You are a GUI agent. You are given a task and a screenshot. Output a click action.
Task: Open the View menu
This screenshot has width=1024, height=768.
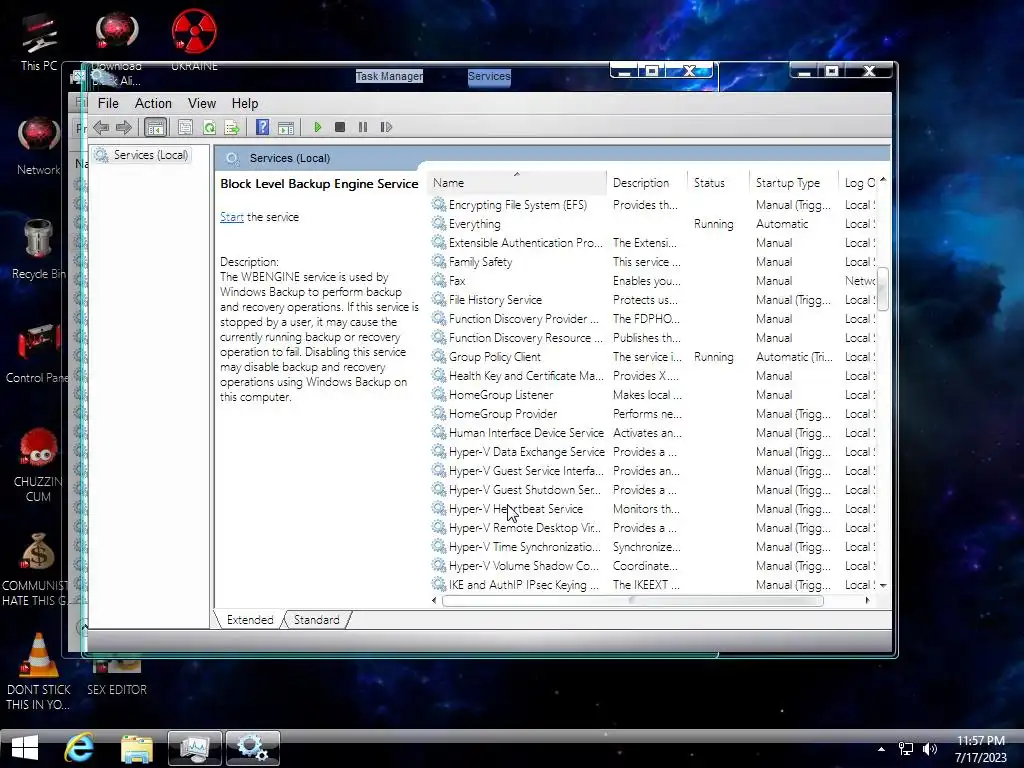click(x=202, y=103)
